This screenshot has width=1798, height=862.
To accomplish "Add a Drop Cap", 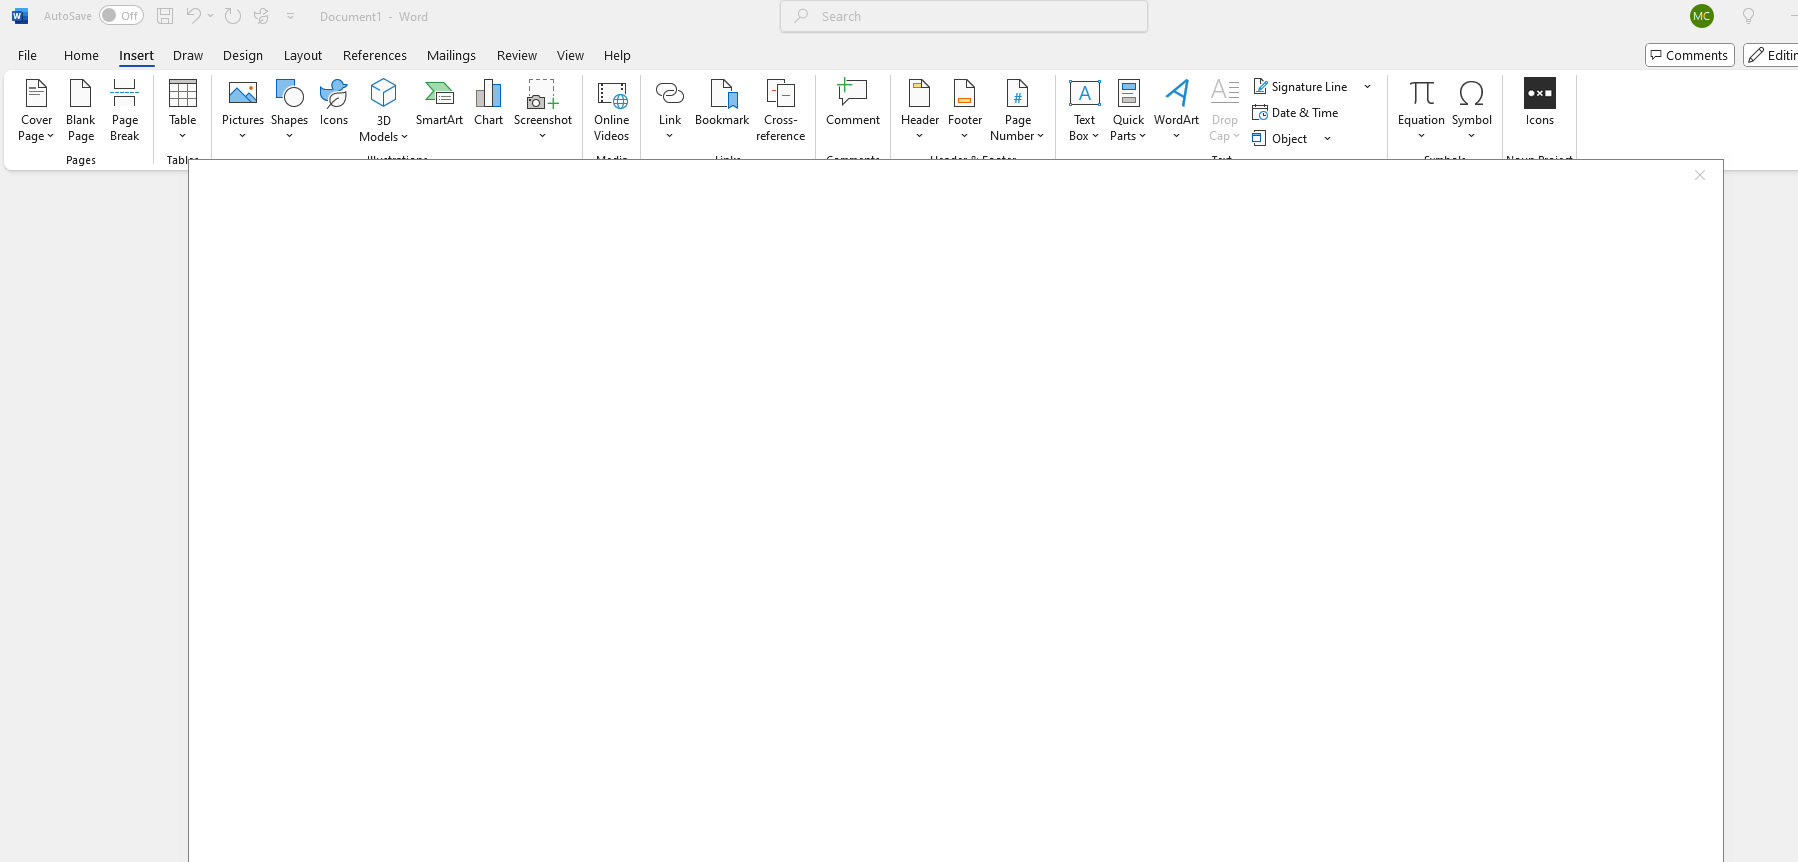I will click(x=1224, y=110).
